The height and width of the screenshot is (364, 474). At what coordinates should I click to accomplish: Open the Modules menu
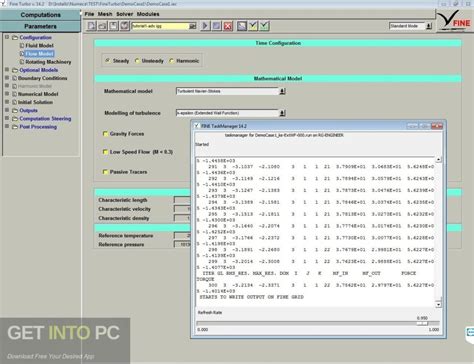(148, 14)
